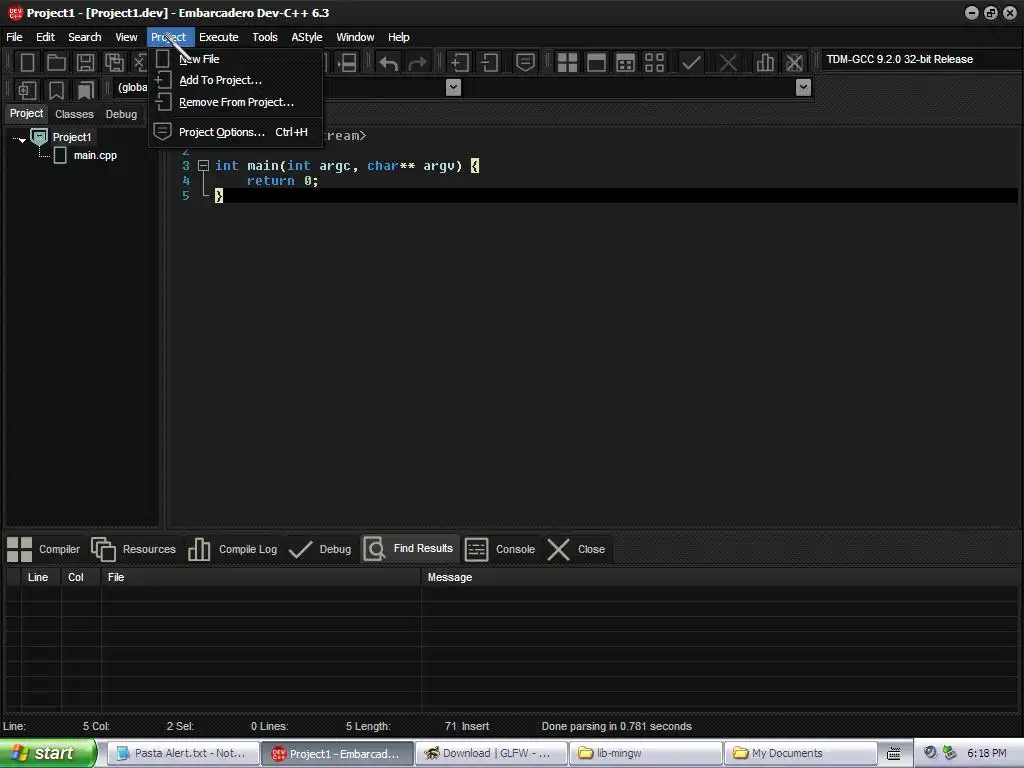Click the Undo arrow toolbar icon
This screenshot has width=1024, height=768.
click(x=389, y=63)
